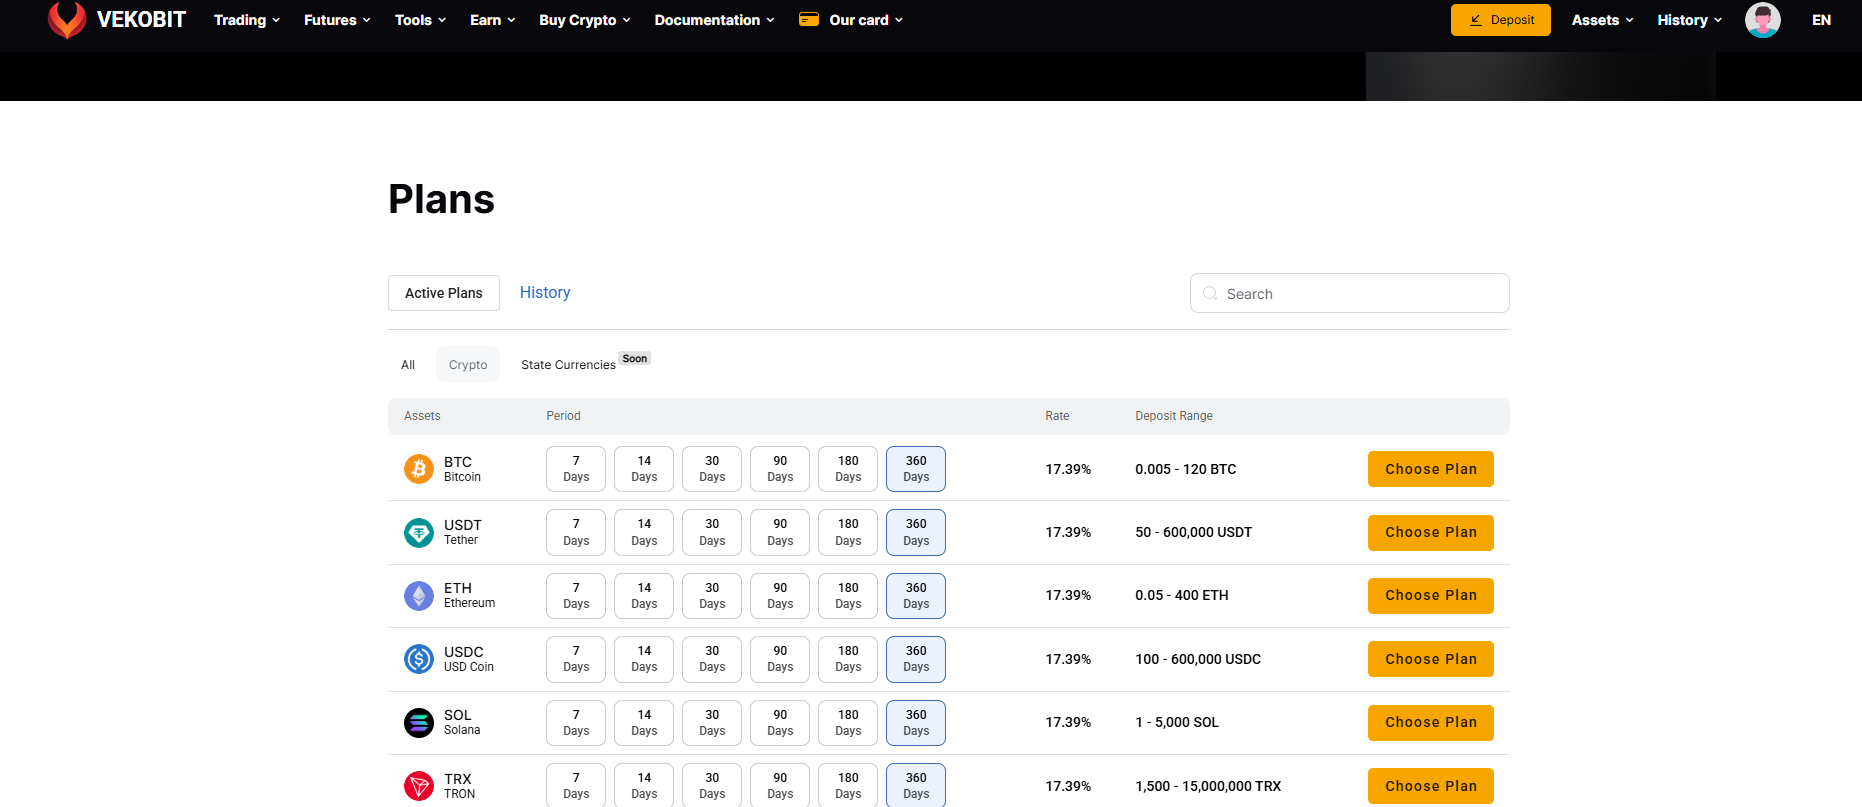Select the All filter
The width and height of the screenshot is (1862, 807).
tap(408, 365)
